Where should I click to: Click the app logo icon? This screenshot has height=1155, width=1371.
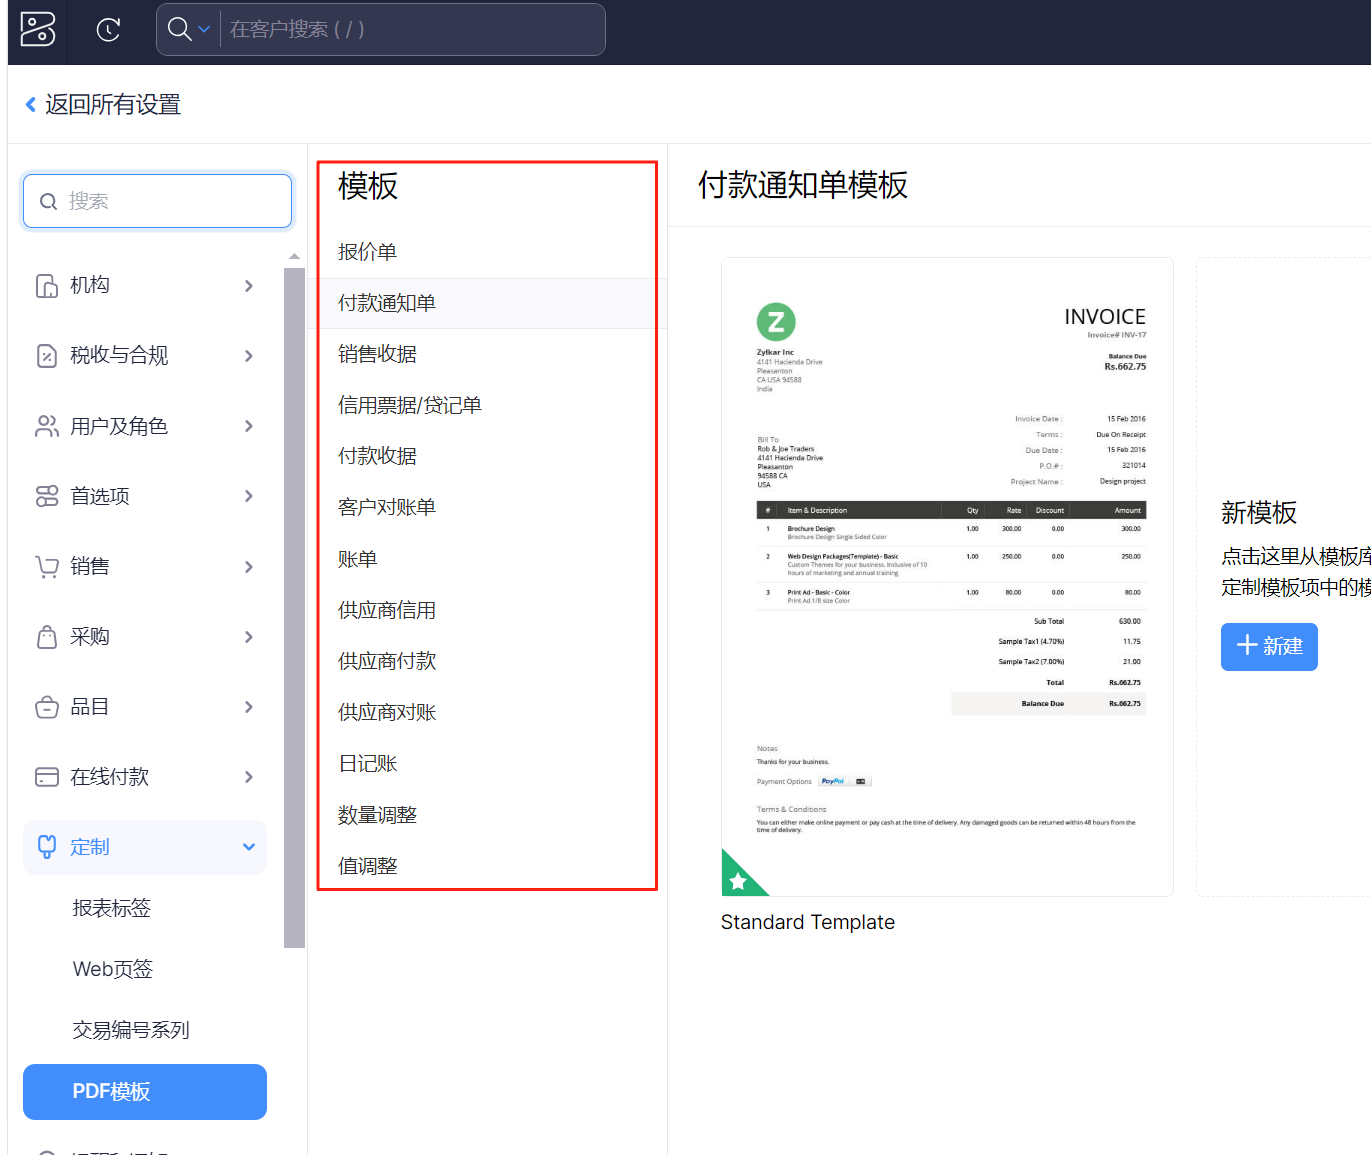tap(36, 30)
